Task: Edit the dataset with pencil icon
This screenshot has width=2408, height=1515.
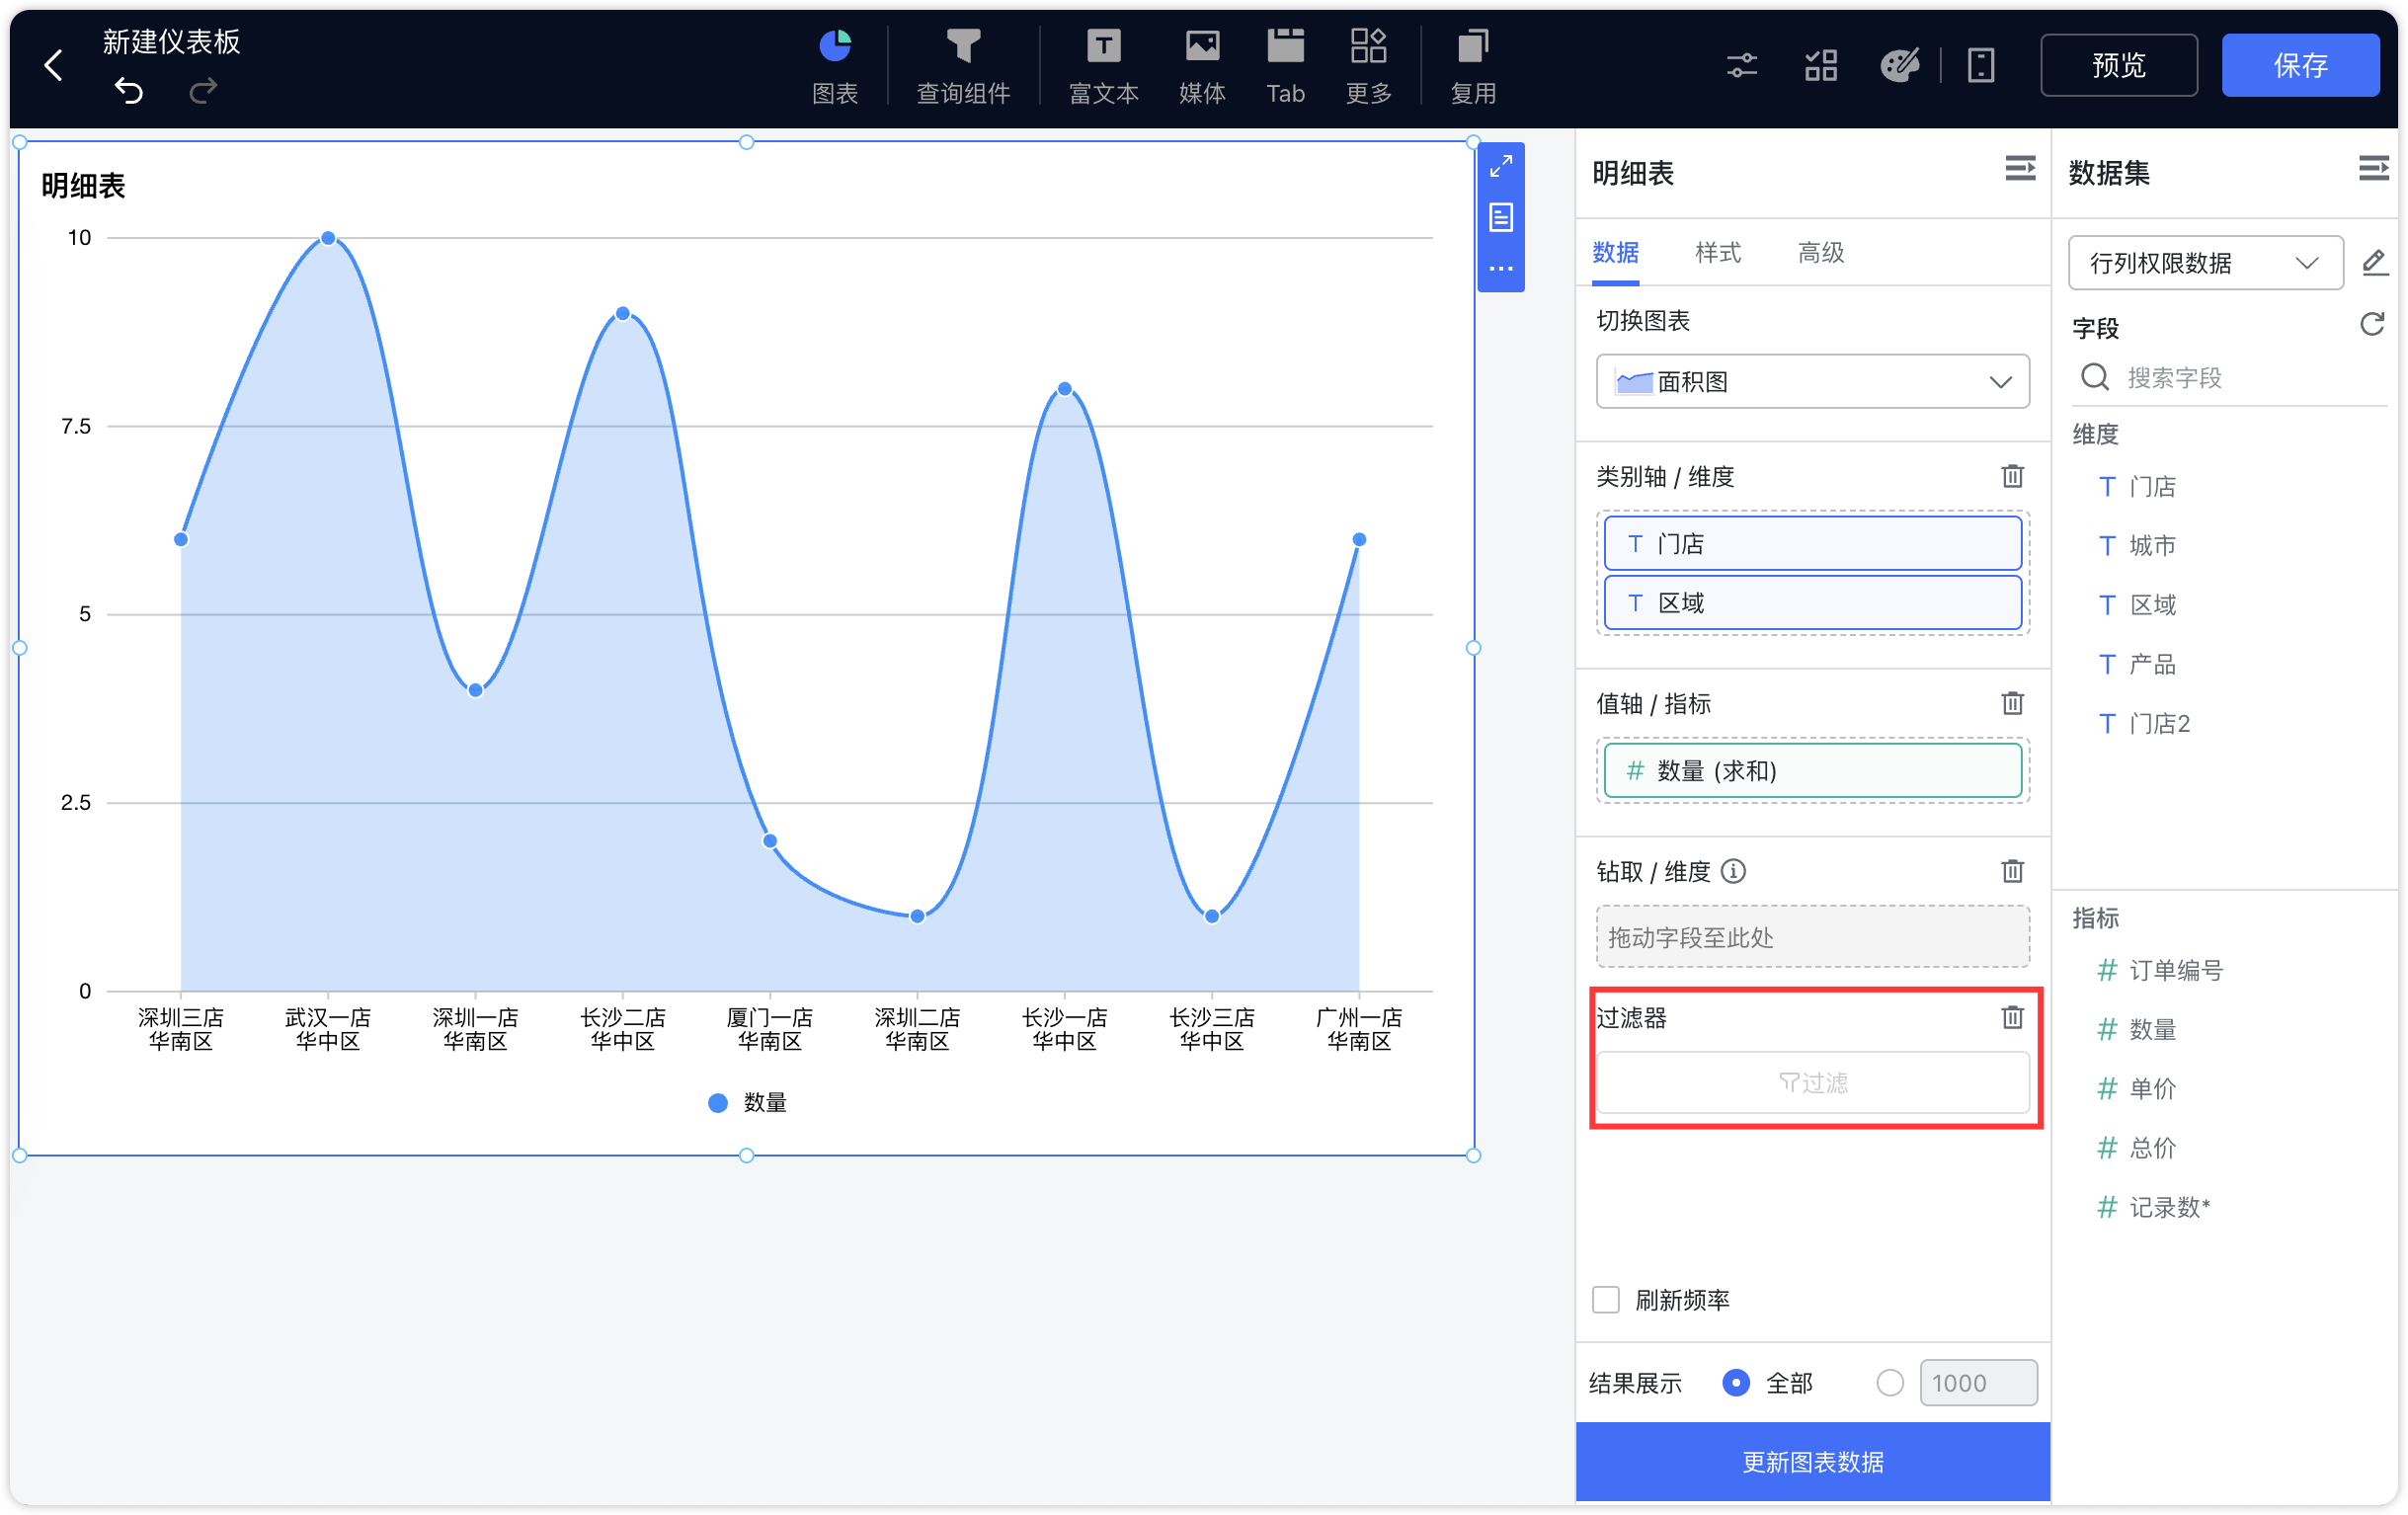Action: point(2374,263)
